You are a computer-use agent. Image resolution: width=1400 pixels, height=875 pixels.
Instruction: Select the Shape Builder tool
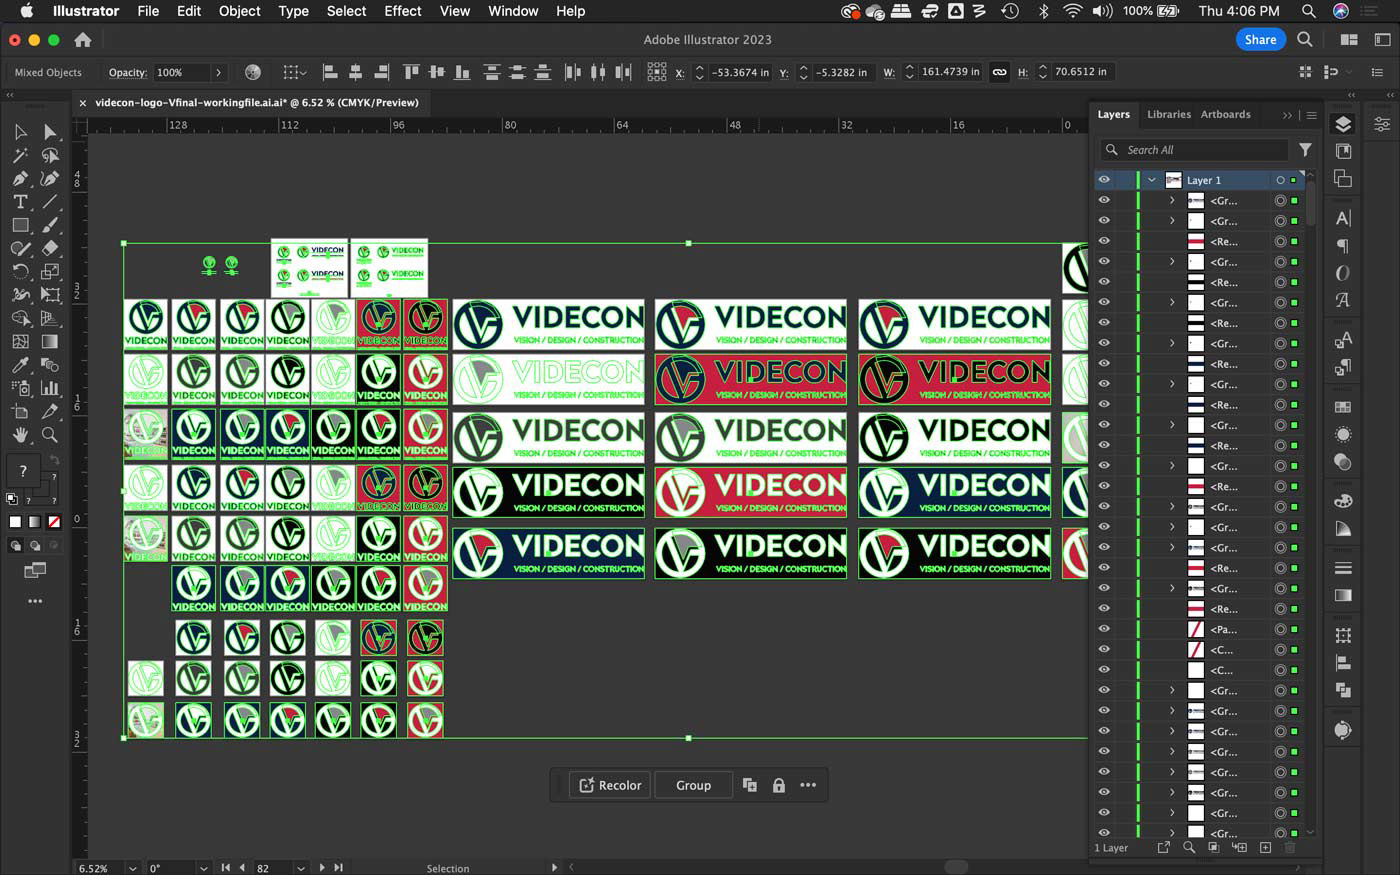(x=20, y=318)
